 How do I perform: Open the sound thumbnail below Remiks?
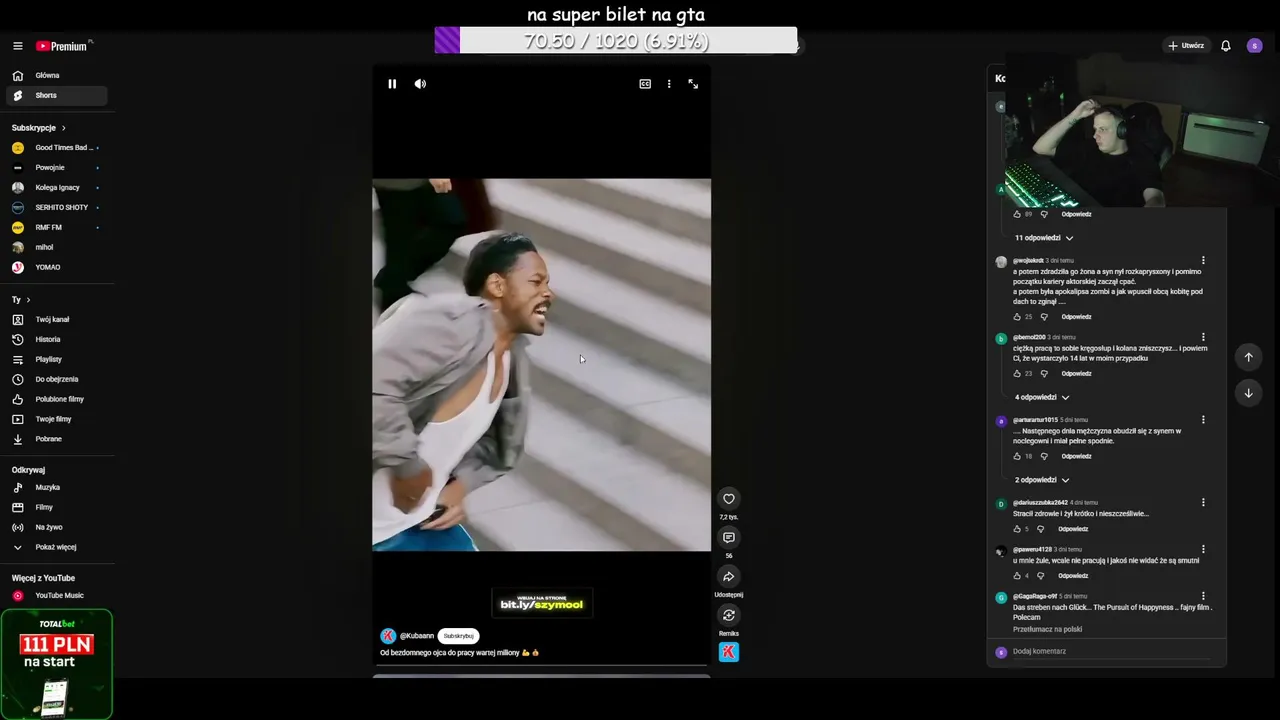pos(729,652)
